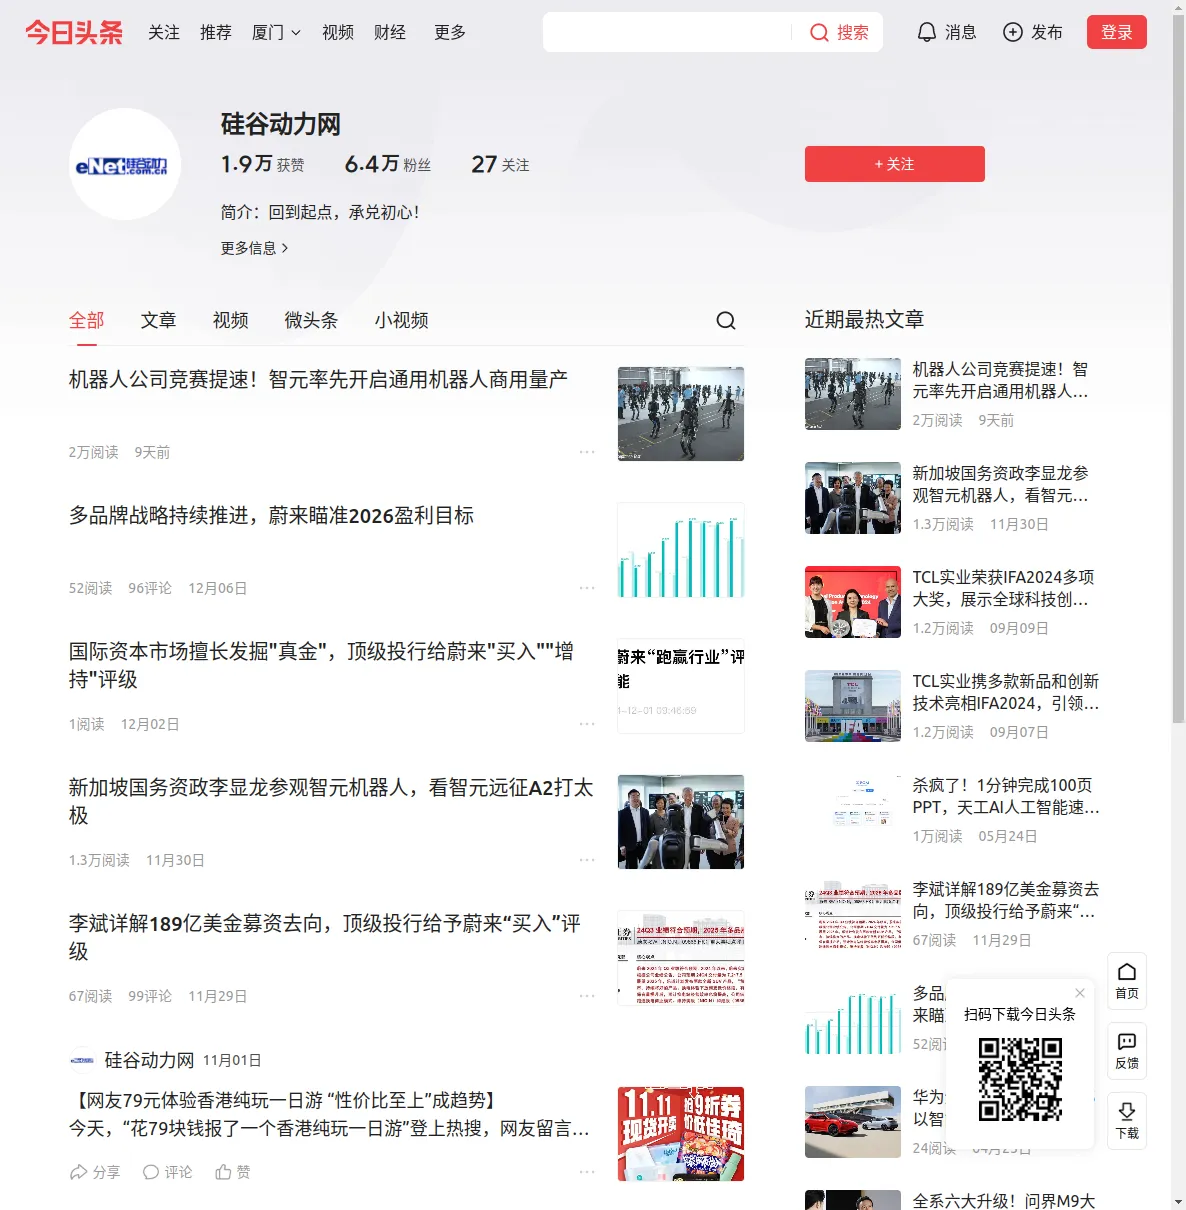This screenshot has width=1186, height=1210.
Task: Open article 机器人公司竞赛提速 in main list
Action: pos(318,380)
